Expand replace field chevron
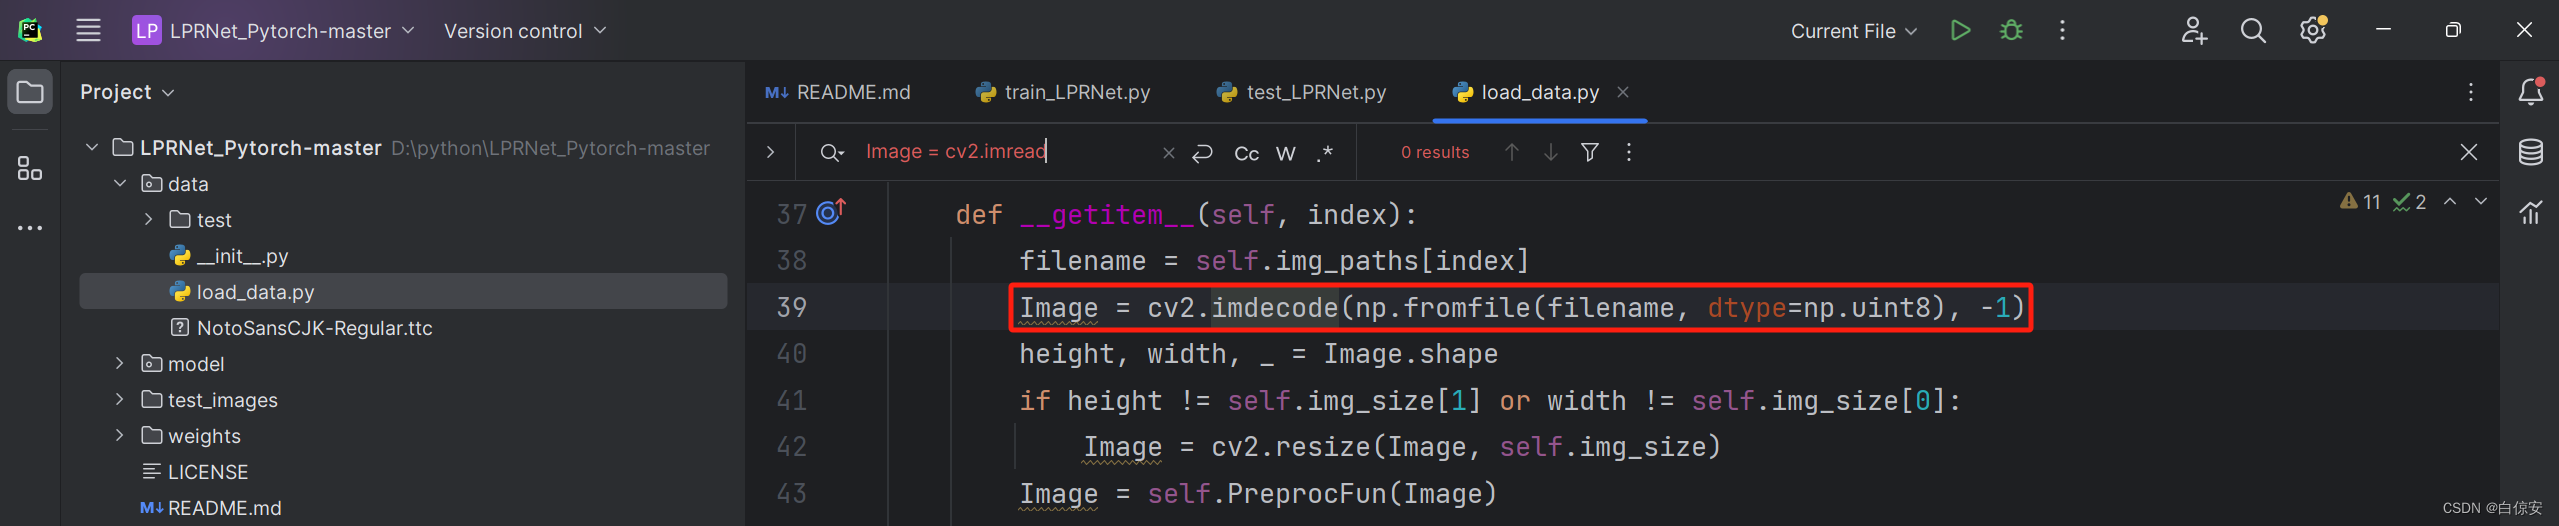Viewport: 2559px width, 526px height. click(770, 152)
